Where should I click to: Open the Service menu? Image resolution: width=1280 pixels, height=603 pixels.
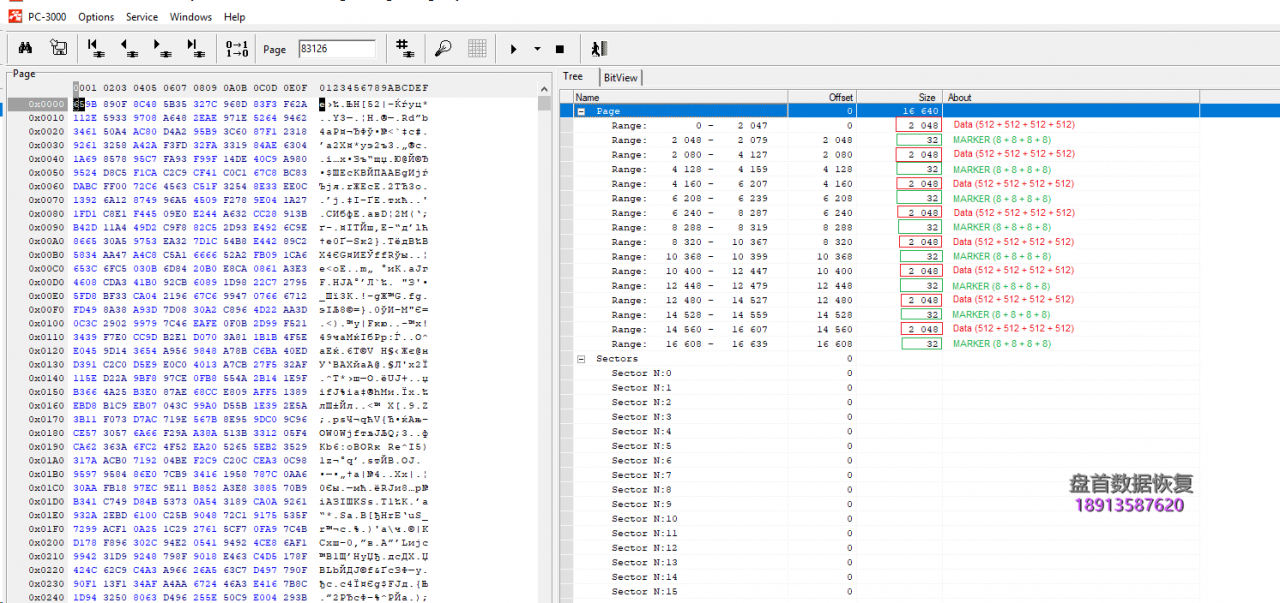click(142, 17)
